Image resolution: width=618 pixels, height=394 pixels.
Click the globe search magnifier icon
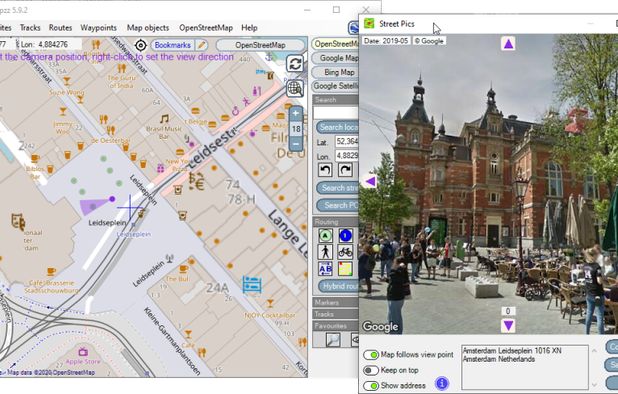coord(296,89)
